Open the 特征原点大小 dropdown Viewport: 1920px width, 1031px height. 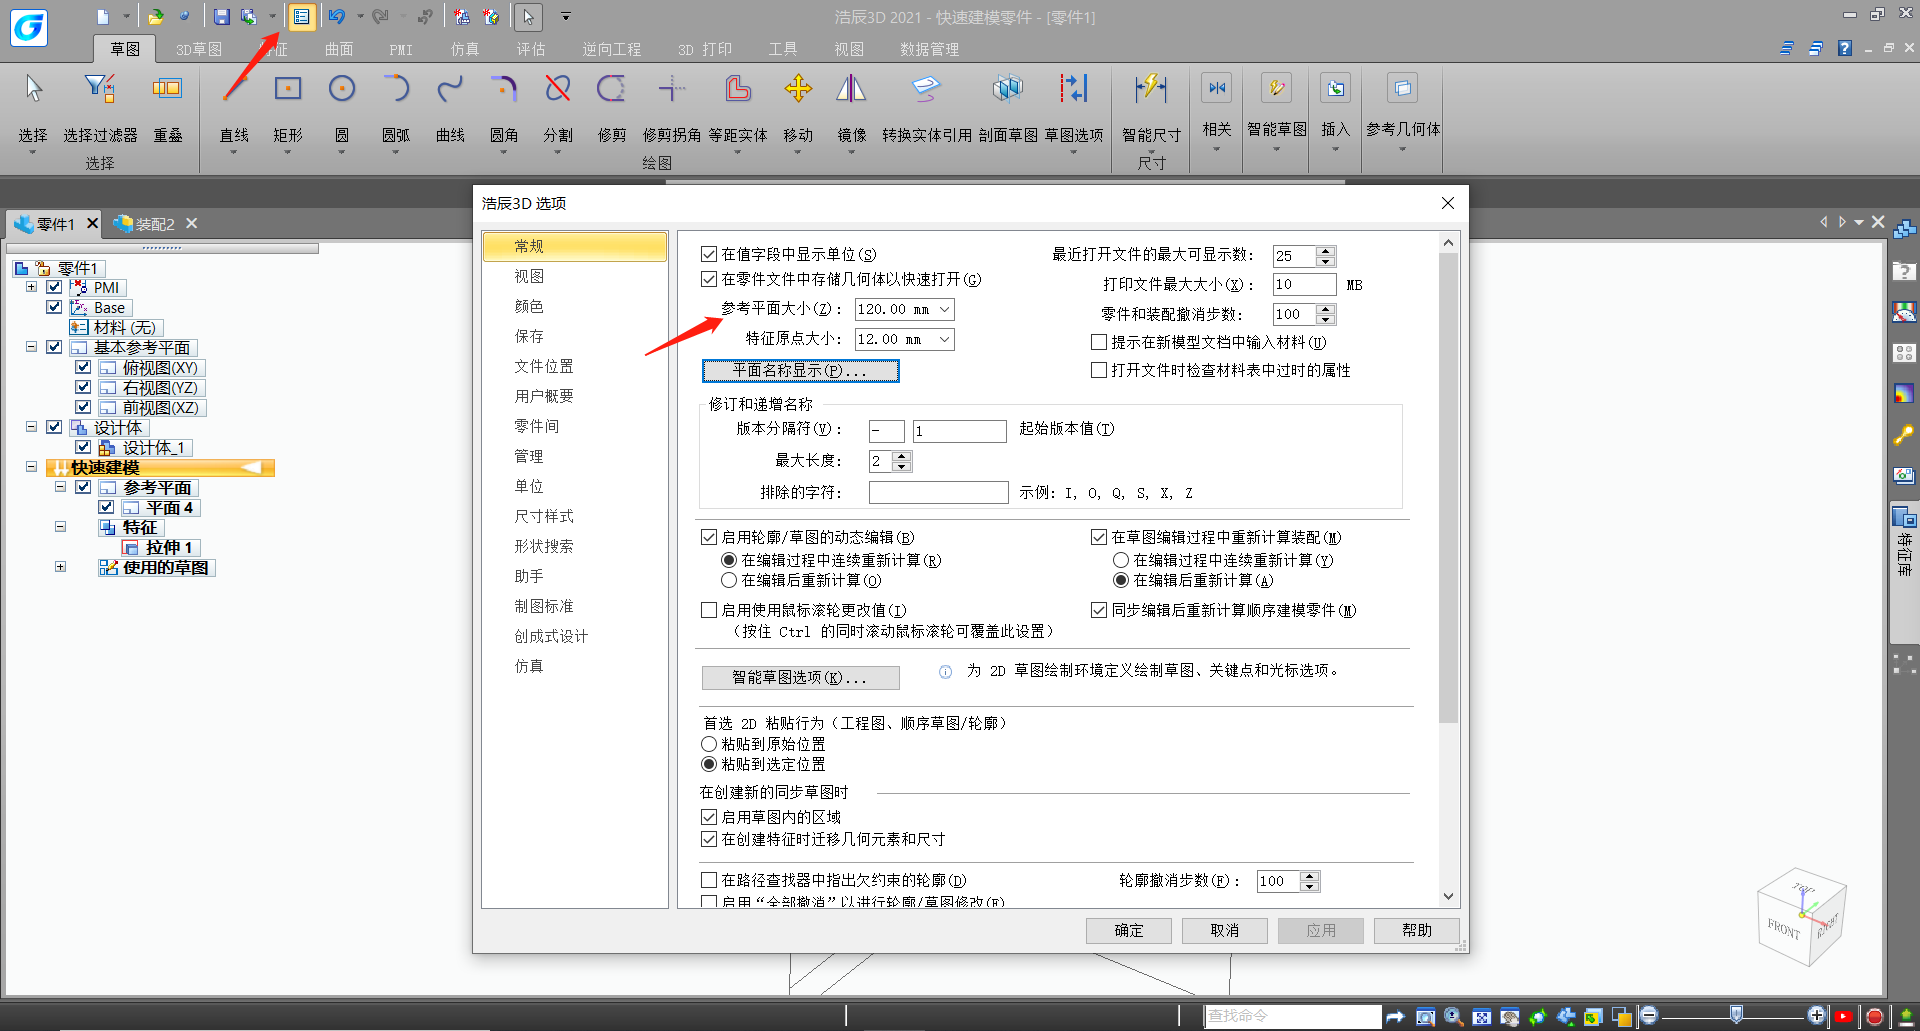point(944,339)
